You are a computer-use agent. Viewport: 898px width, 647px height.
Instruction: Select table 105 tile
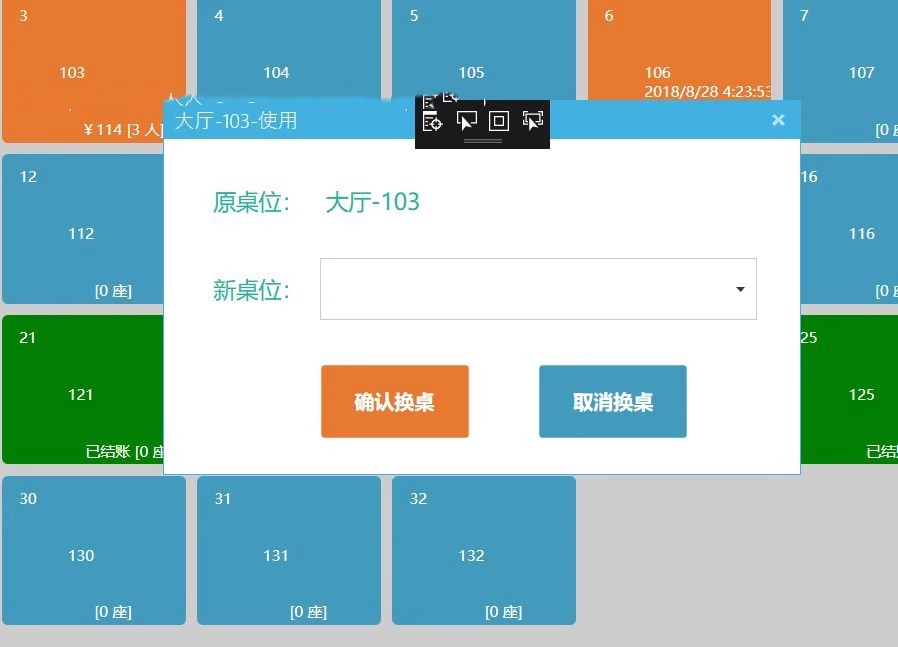coord(484,49)
